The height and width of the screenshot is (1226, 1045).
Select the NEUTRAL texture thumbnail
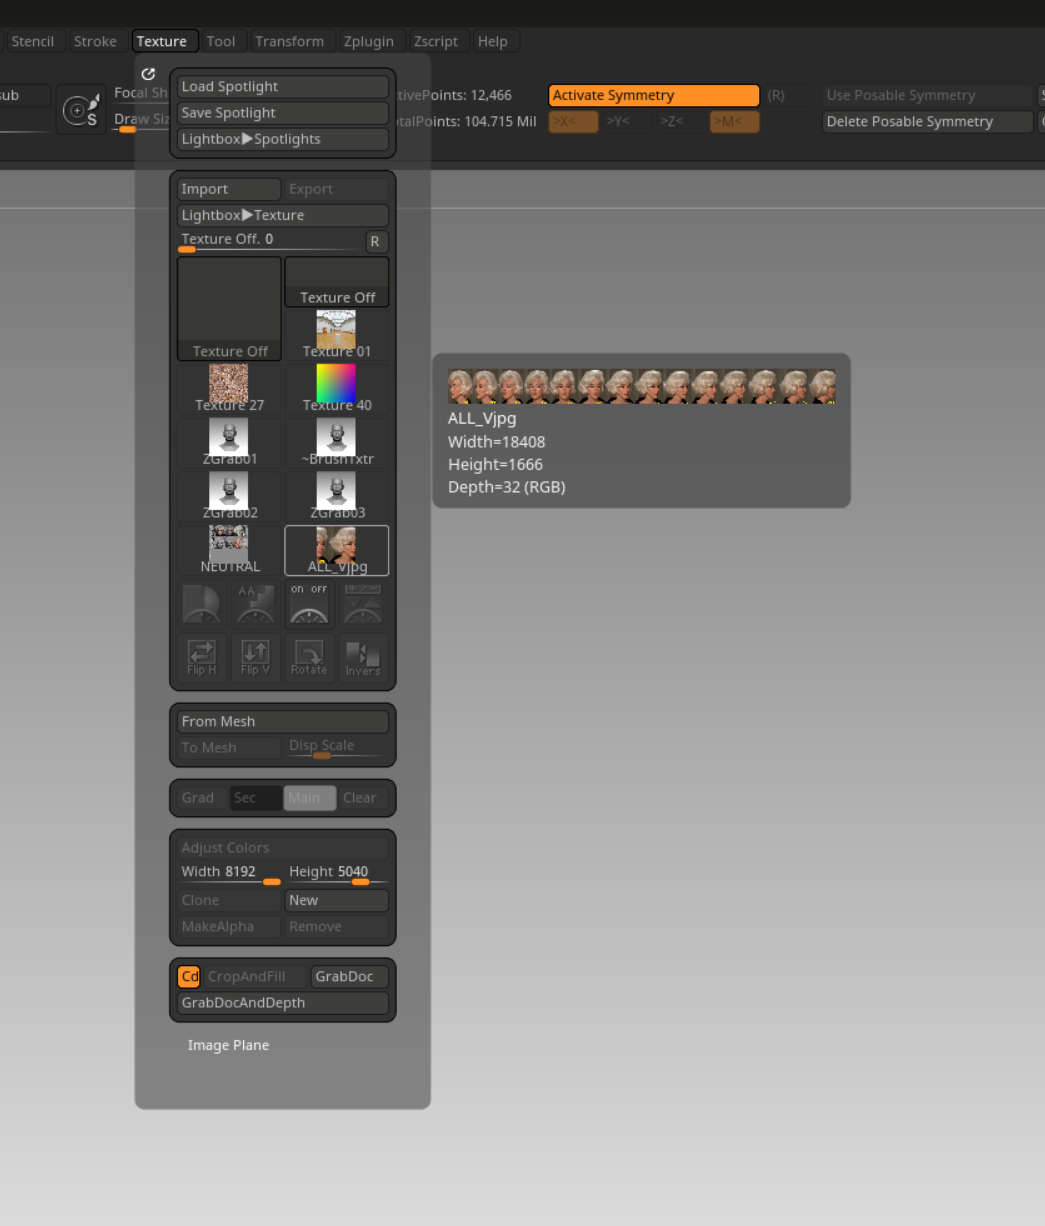point(230,550)
